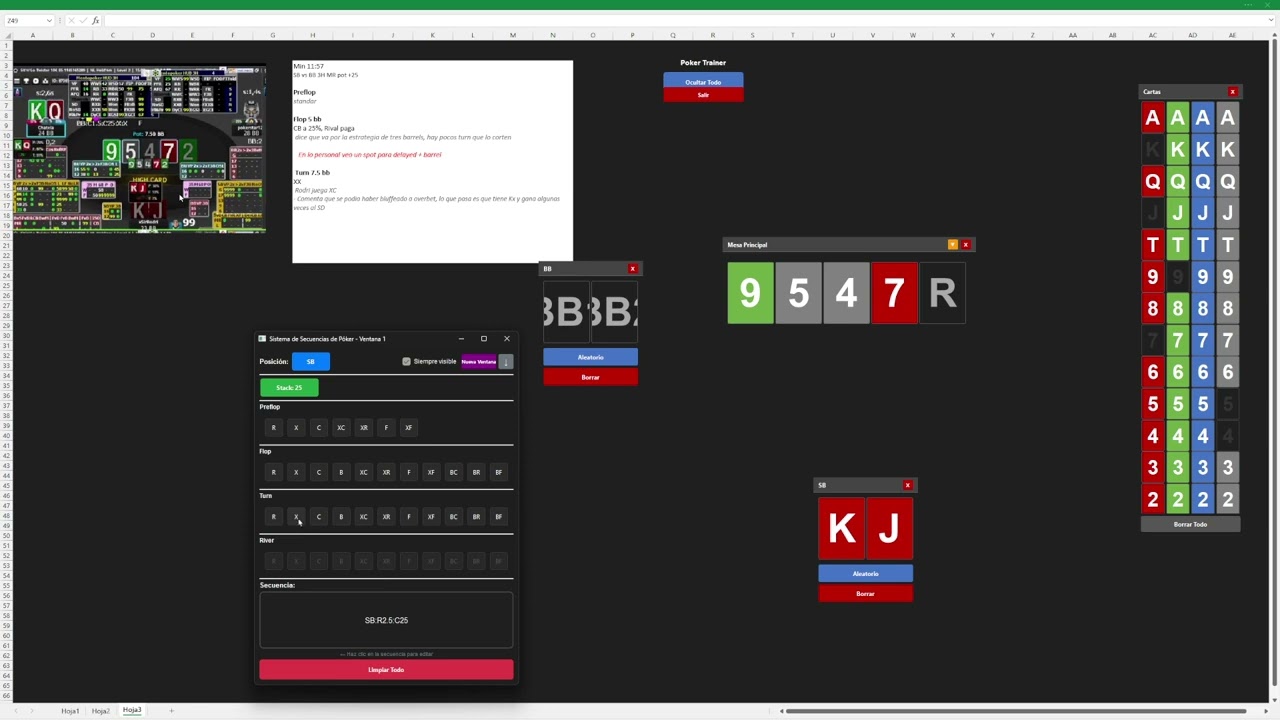The image size is (1280, 720).
Task: Pick the red Queen card in Cartas
Action: click(1152, 182)
